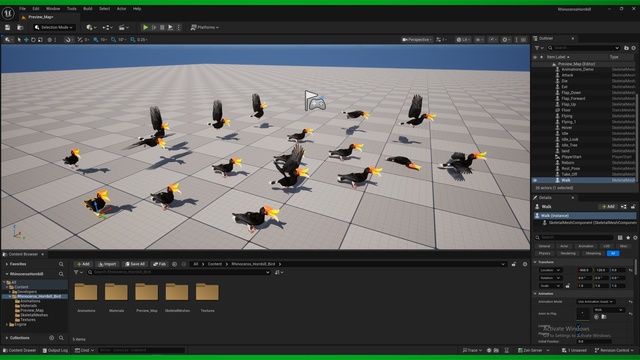This screenshot has width=640, height=360.
Task: Open the Build menu
Action: 88,9
